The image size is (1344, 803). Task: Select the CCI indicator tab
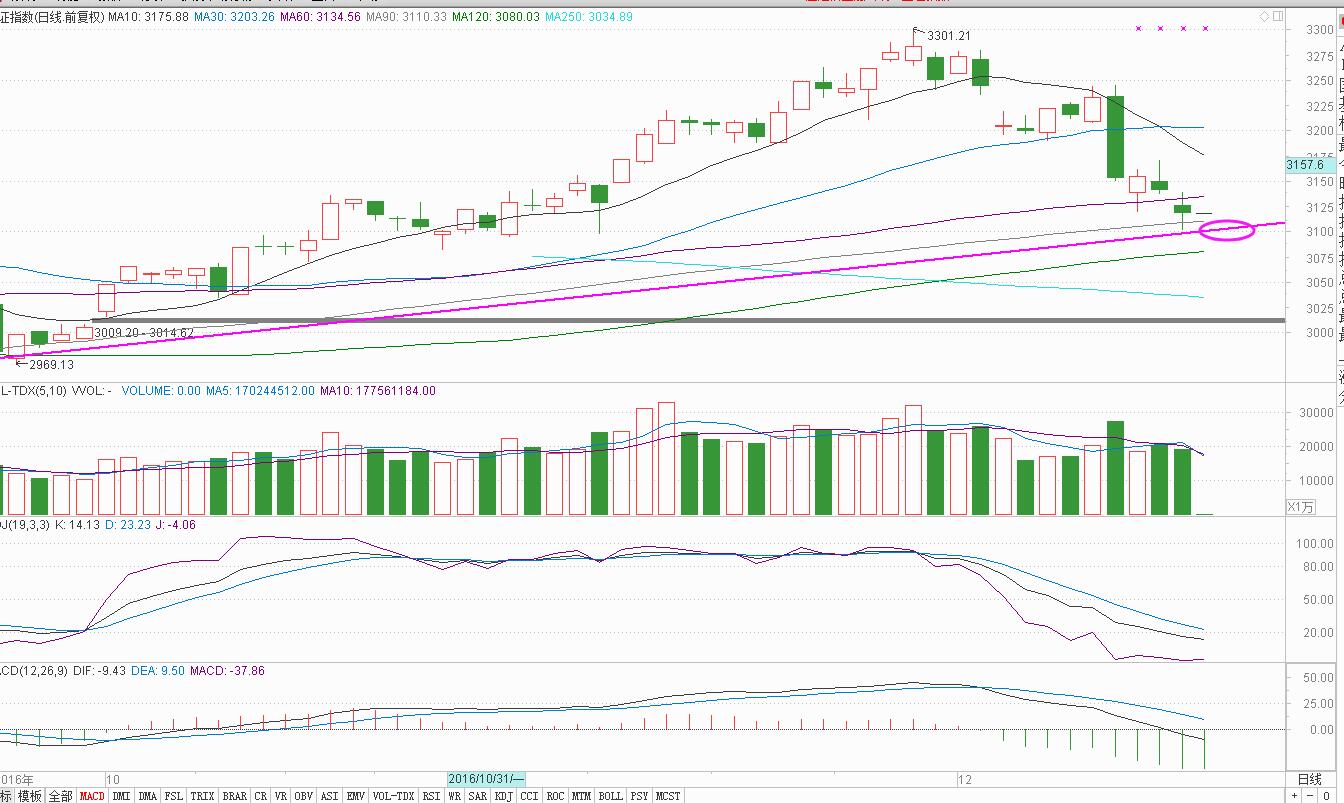(529, 796)
